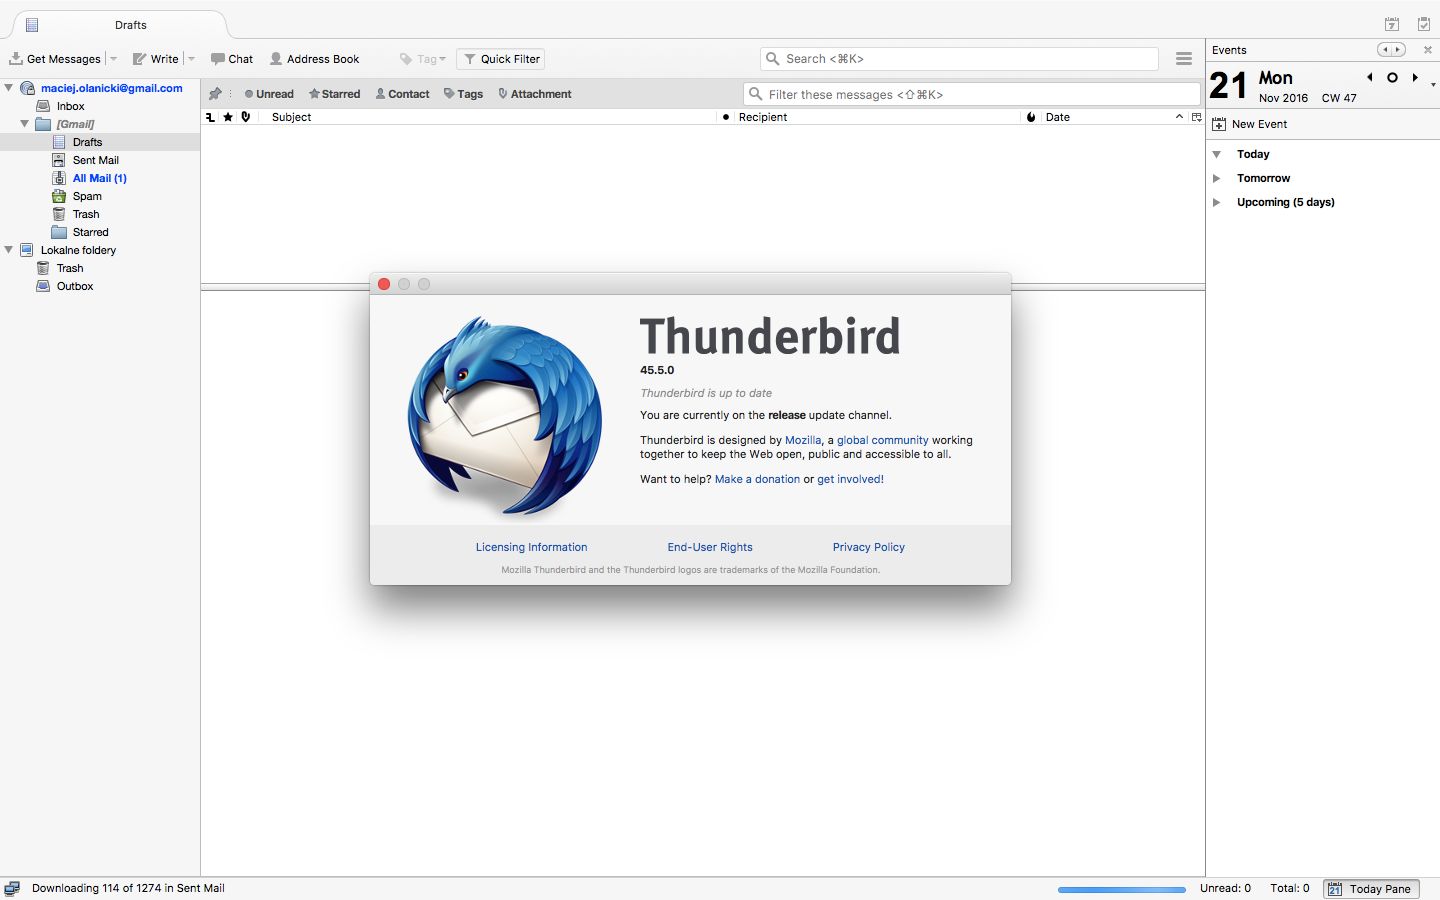Go to the previous day in Today Pane
This screenshot has width=1440, height=900.
(x=1370, y=77)
